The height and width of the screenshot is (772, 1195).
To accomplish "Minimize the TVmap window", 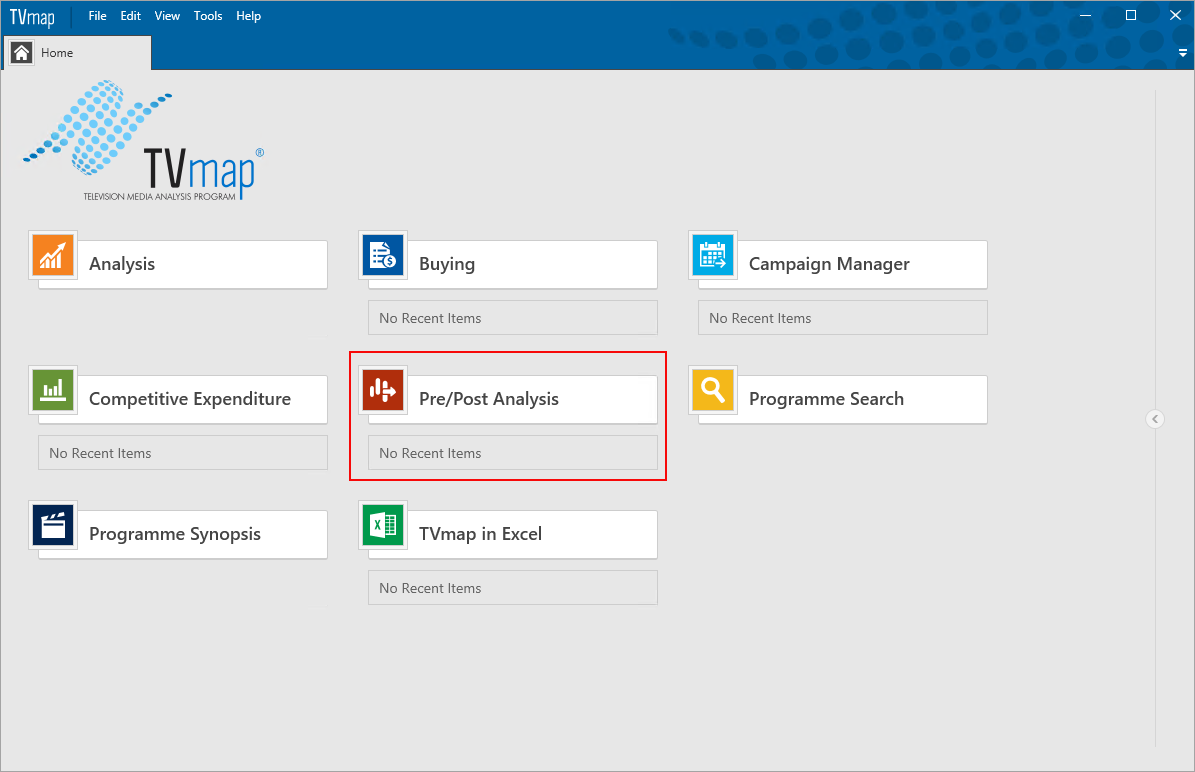I will 1086,15.
